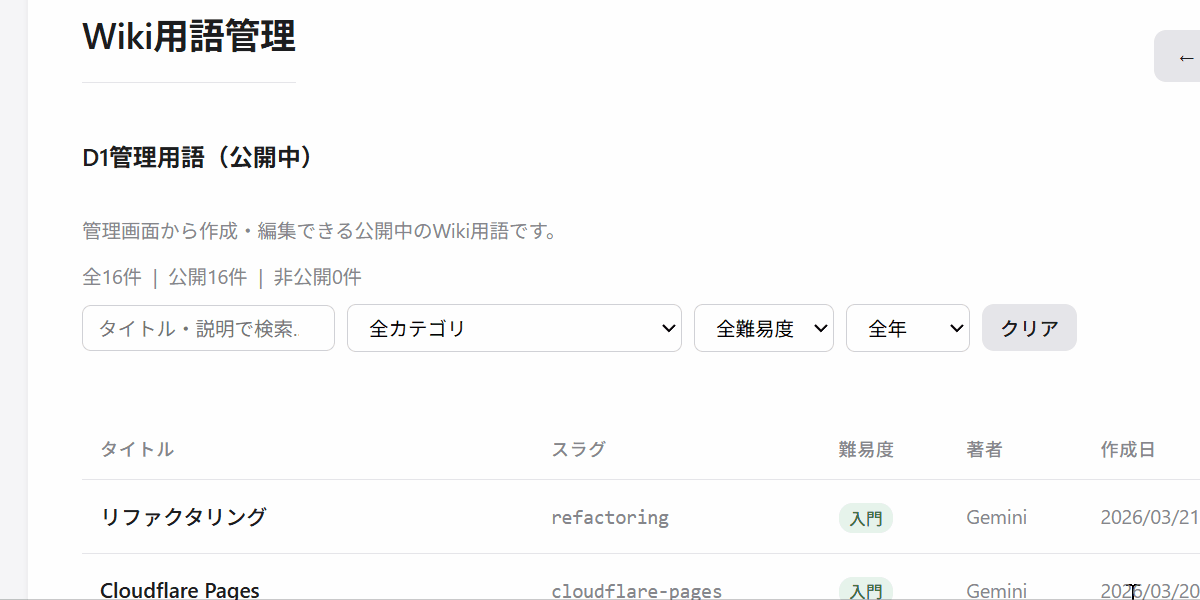Click the cloudflare-pages slug text

636,591
